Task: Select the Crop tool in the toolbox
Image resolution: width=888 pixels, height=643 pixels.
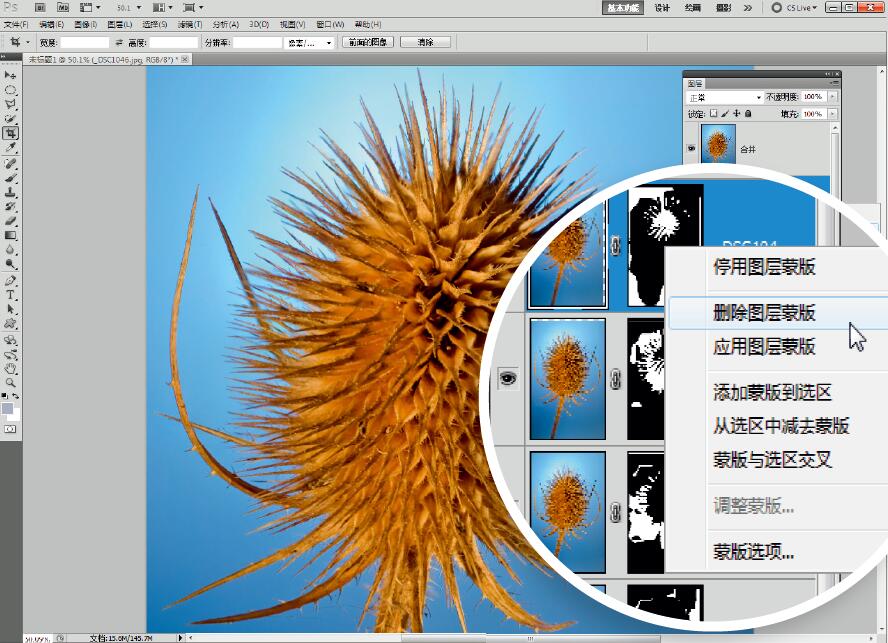Action: pos(11,133)
